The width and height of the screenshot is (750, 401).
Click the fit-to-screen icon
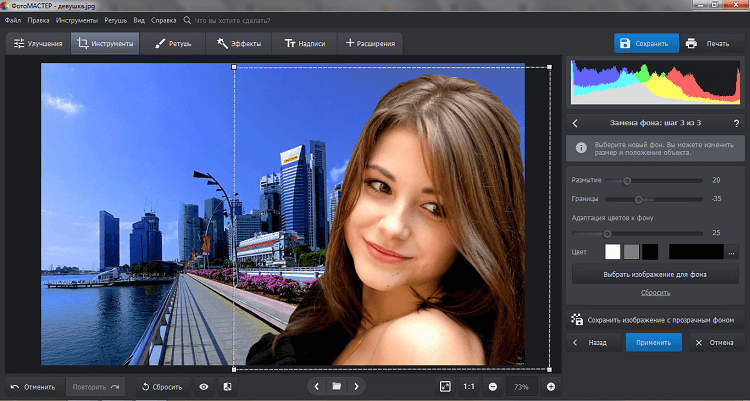(445, 386)
